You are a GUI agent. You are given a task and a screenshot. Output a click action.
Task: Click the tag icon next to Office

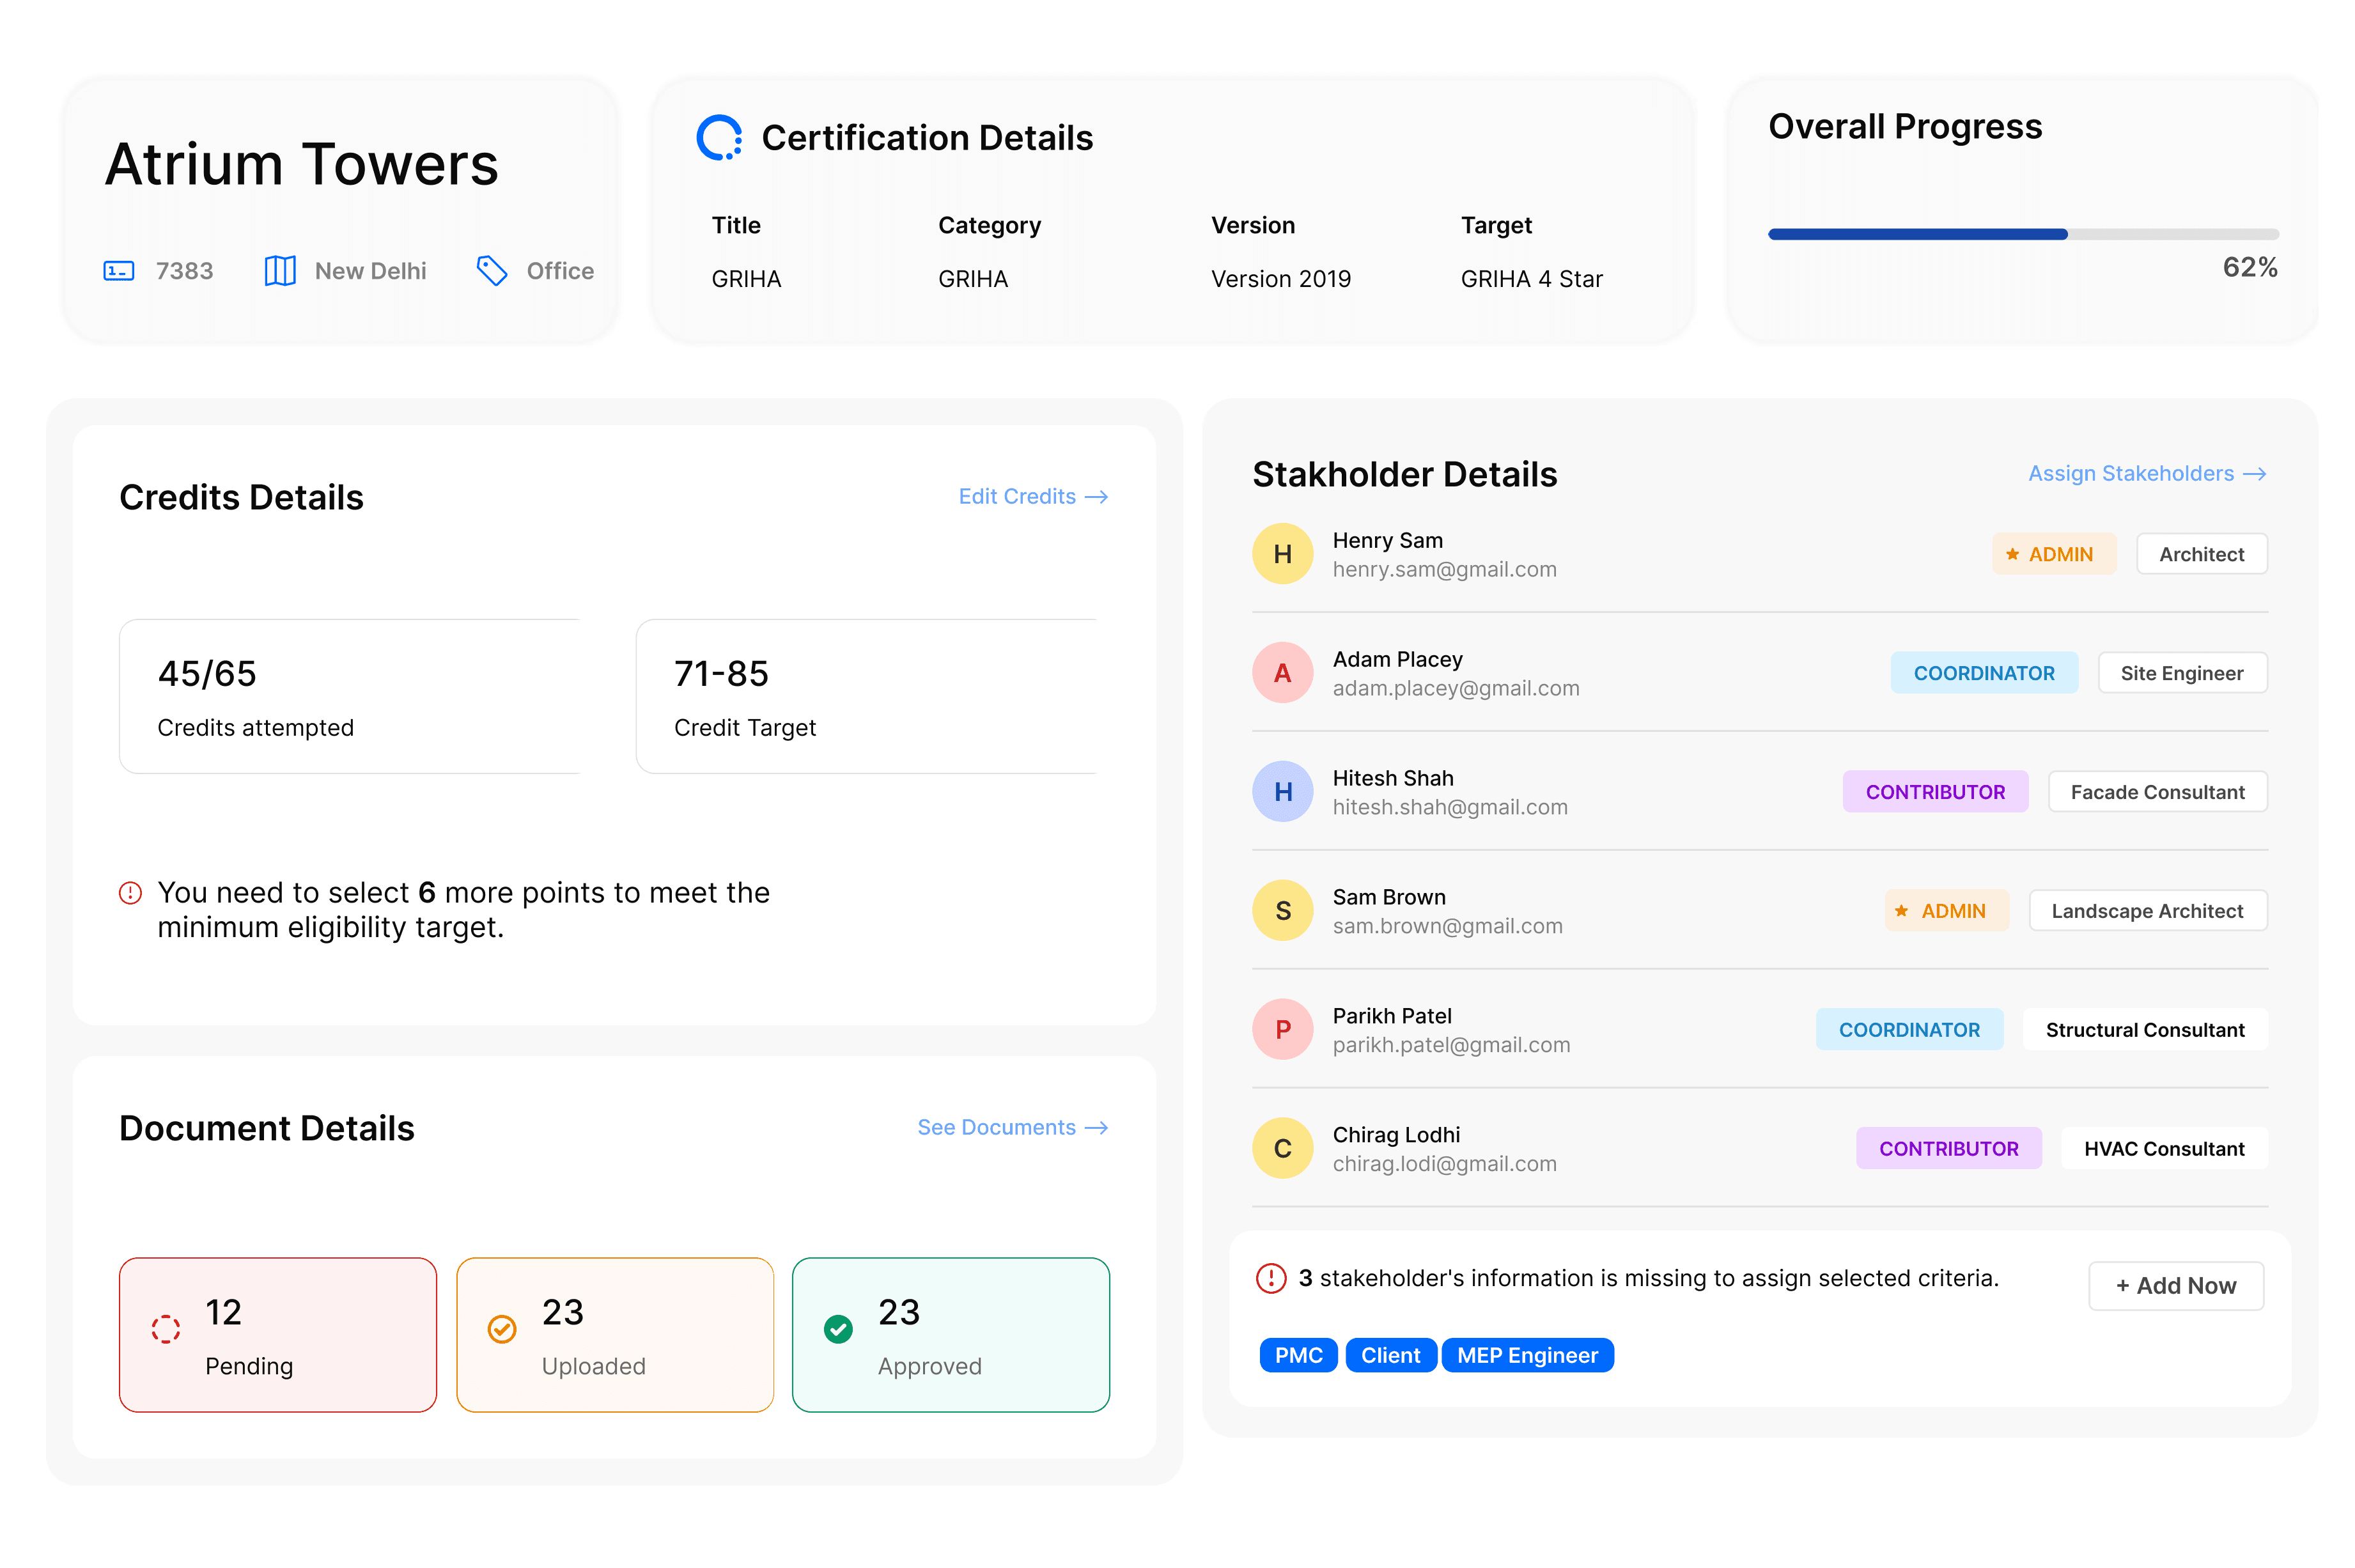pyautogui.click(x=491, y=271)
